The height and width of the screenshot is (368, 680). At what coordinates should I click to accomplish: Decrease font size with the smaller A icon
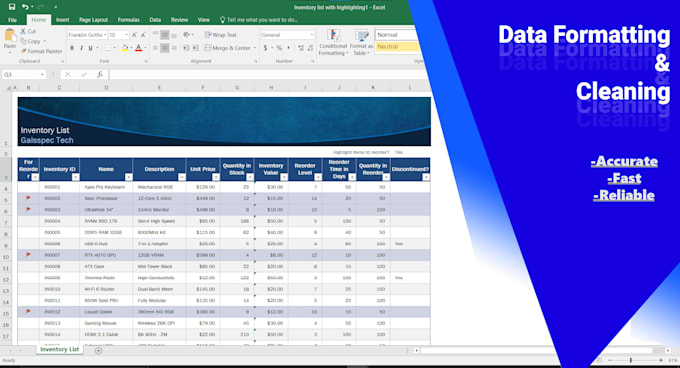click(x=143, y=35)
